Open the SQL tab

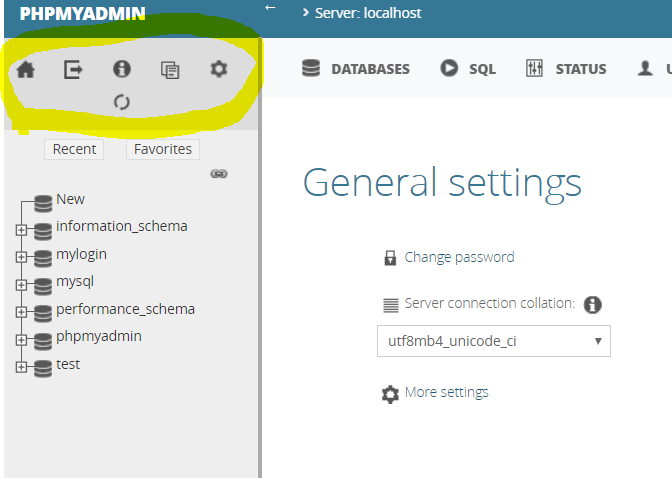(468, 69)
